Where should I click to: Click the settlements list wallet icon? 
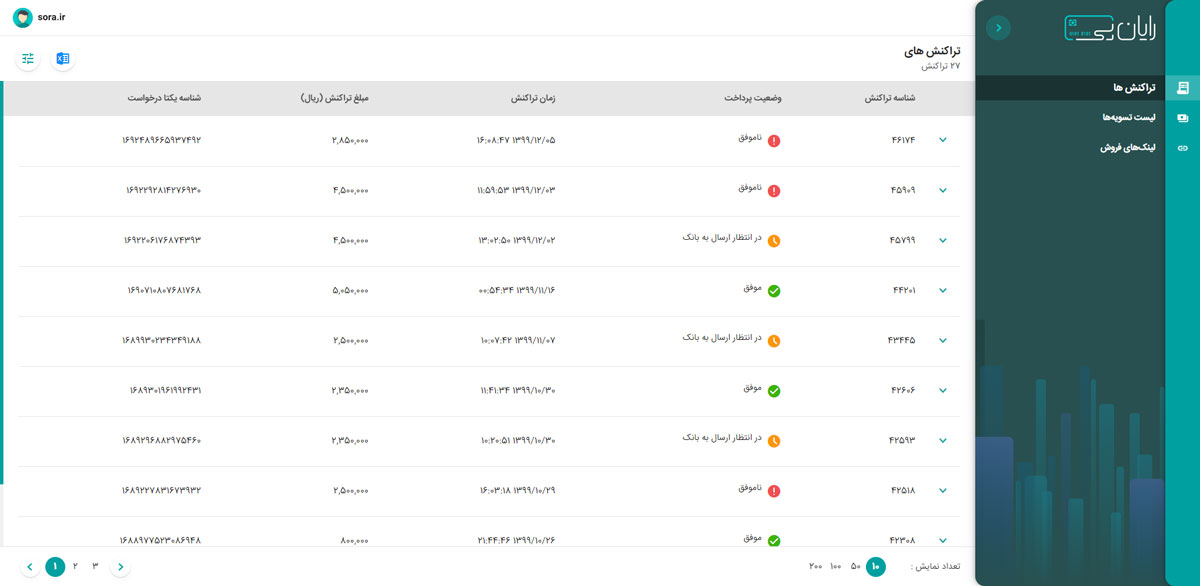point(1183,118)
